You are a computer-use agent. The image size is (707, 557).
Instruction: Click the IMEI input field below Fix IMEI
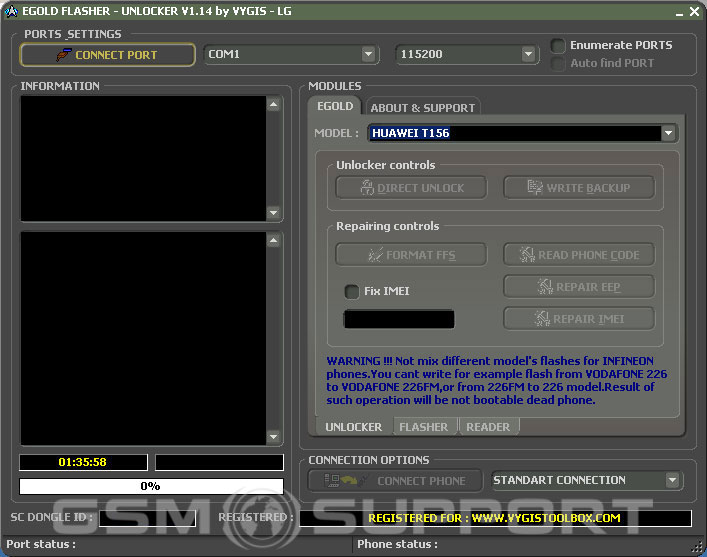[399, 319]
